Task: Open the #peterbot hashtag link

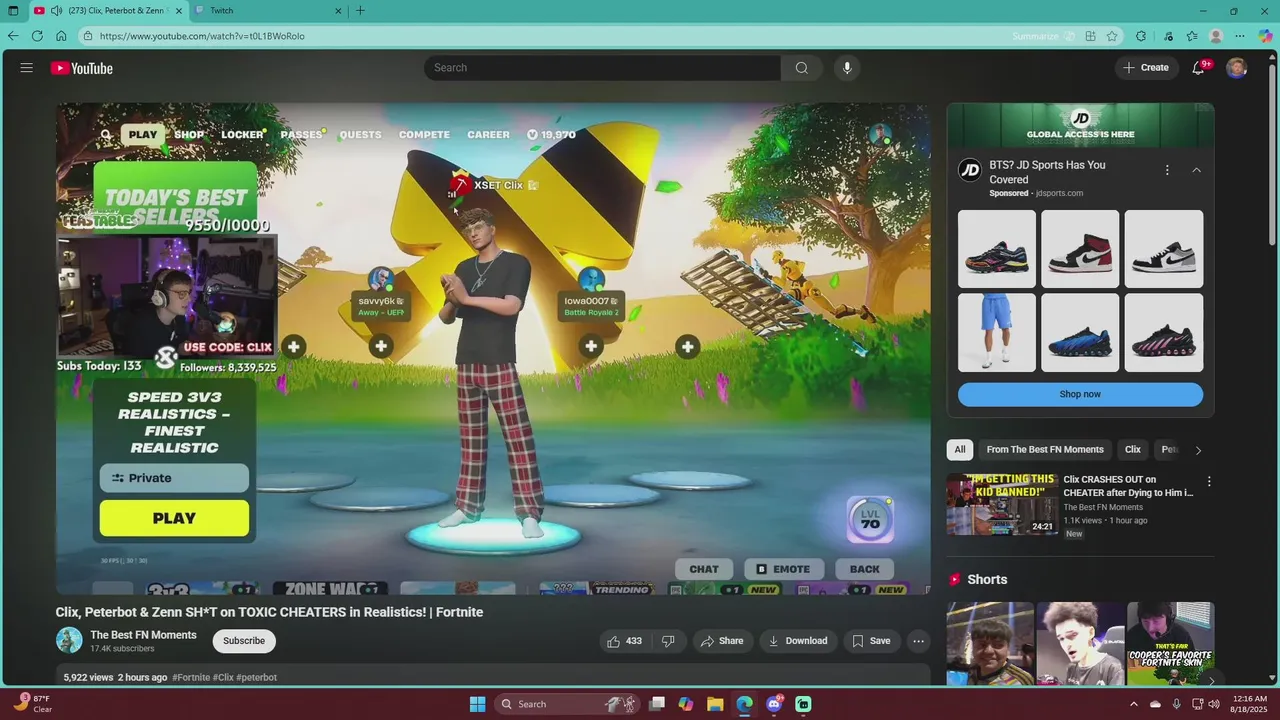Action: 257,677
